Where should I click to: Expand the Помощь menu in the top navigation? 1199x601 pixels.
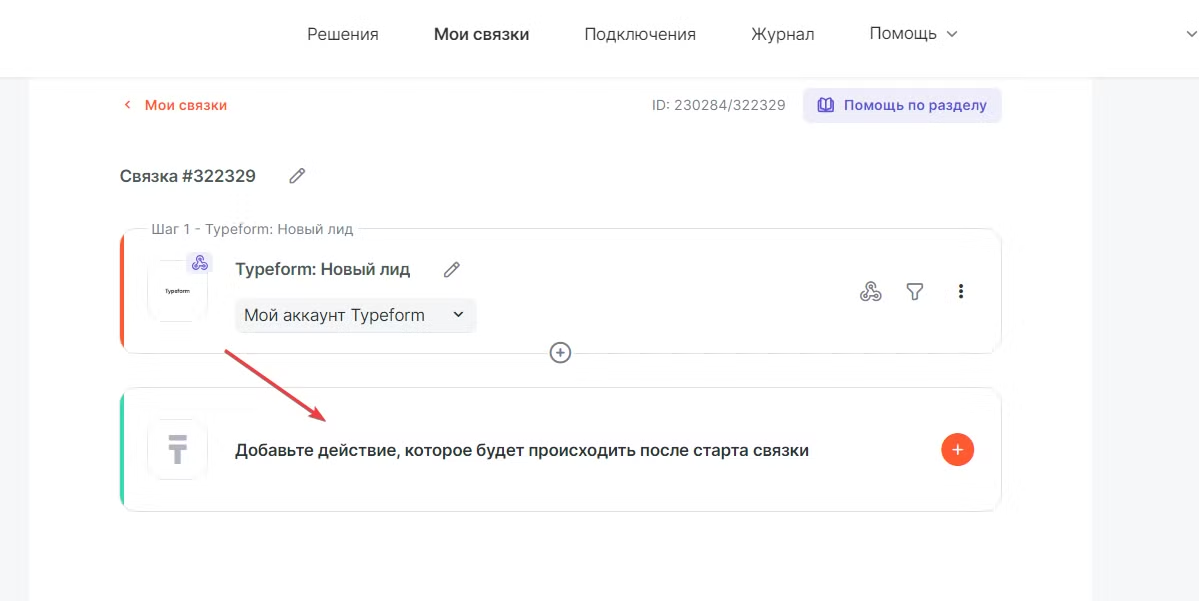click(913, 34)
